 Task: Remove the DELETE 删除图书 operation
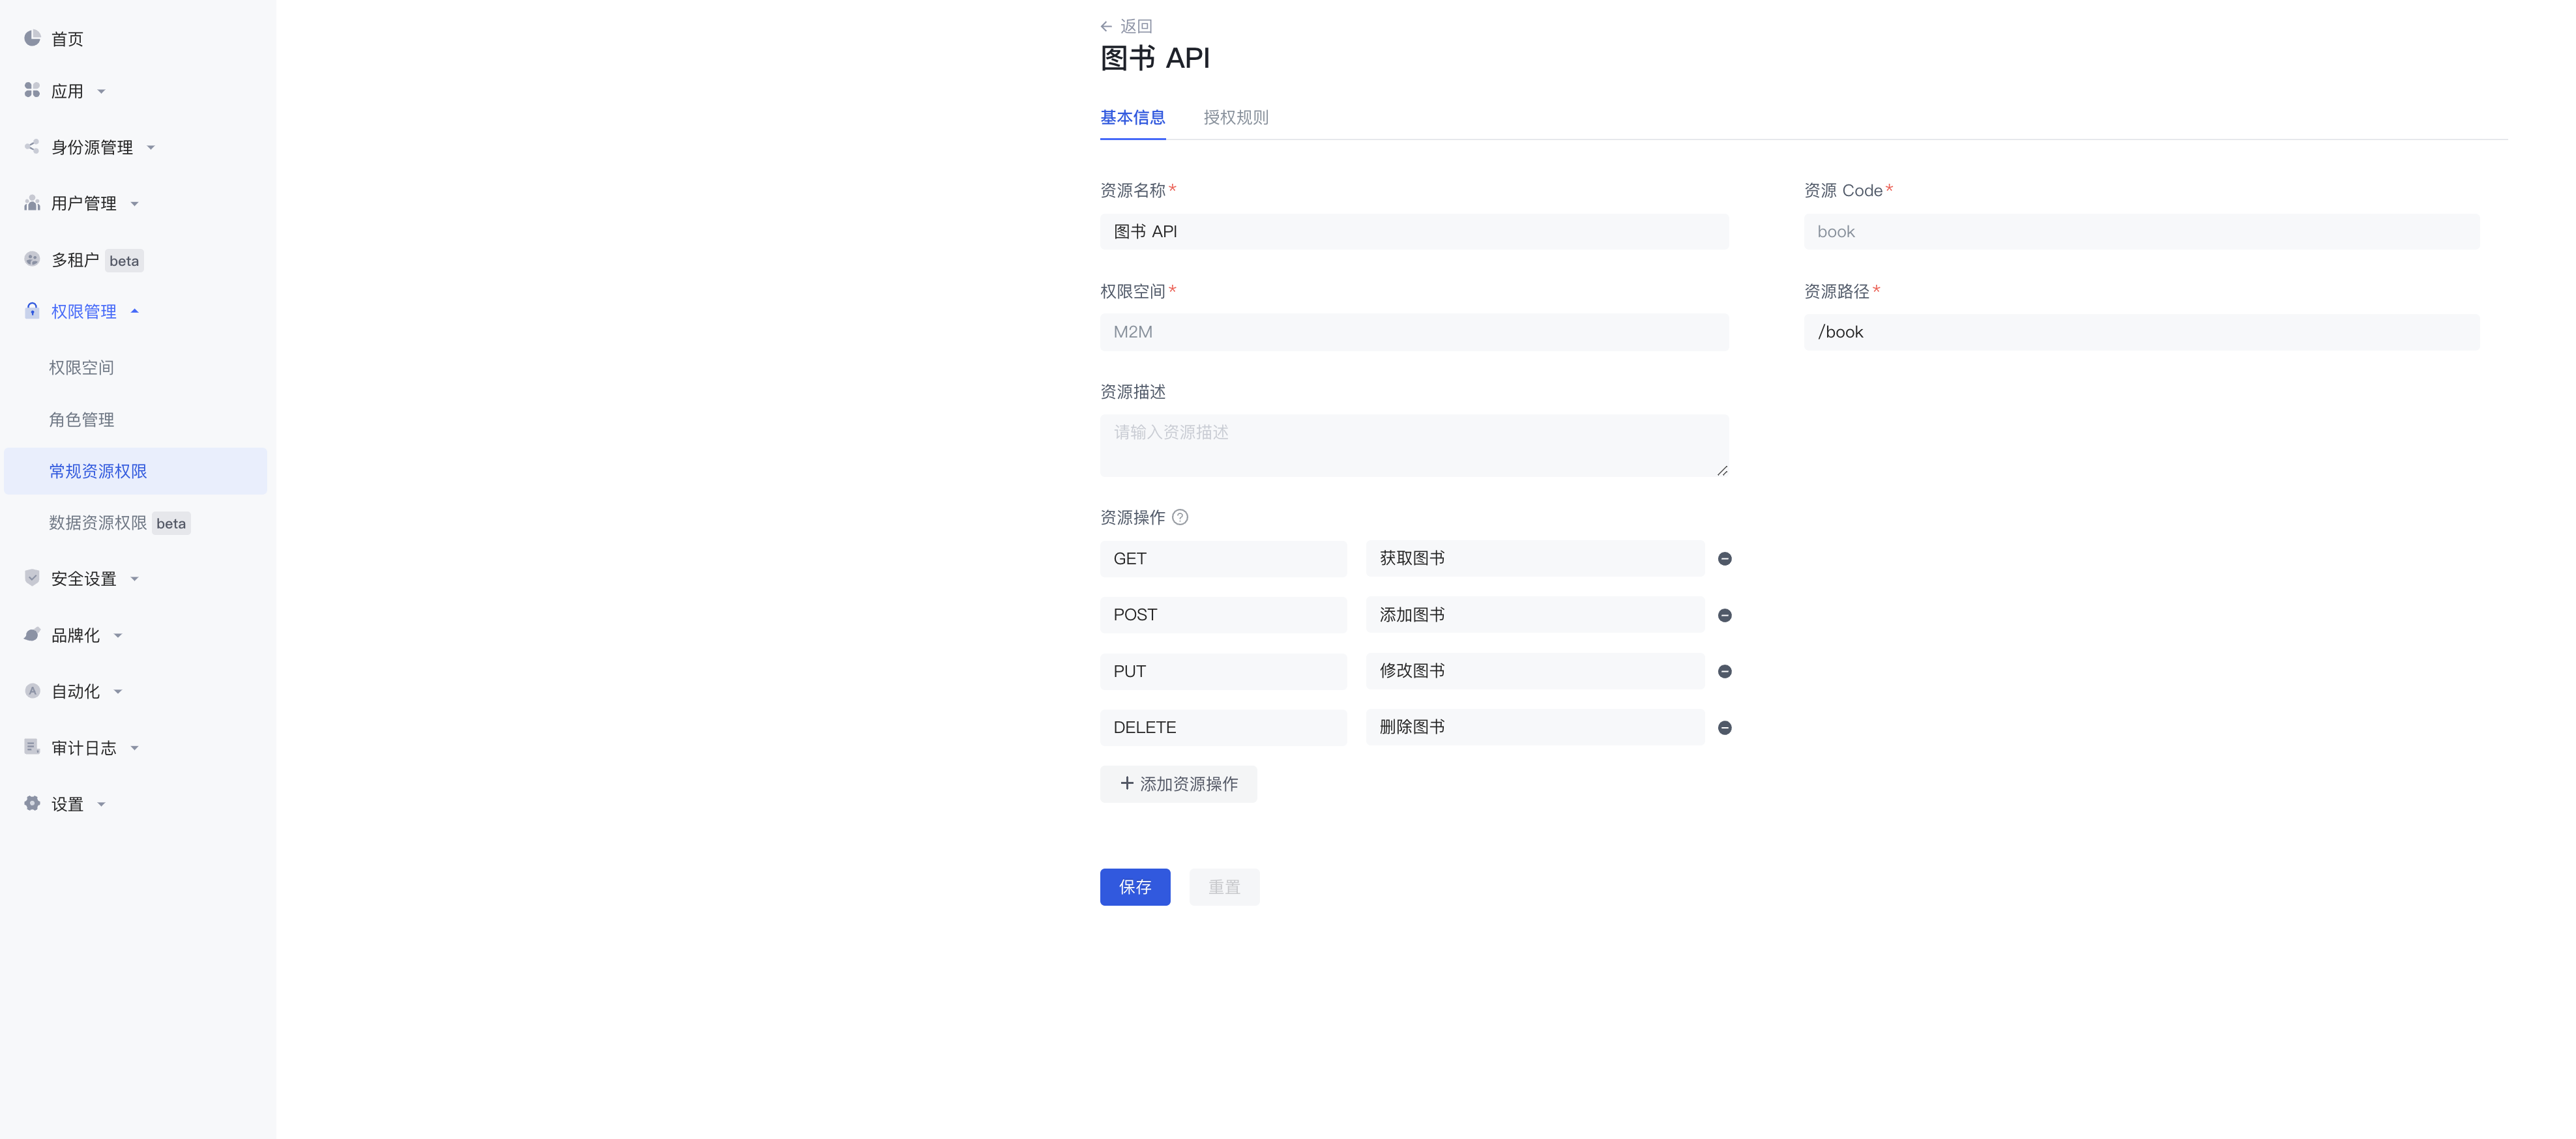[1724, 727]
